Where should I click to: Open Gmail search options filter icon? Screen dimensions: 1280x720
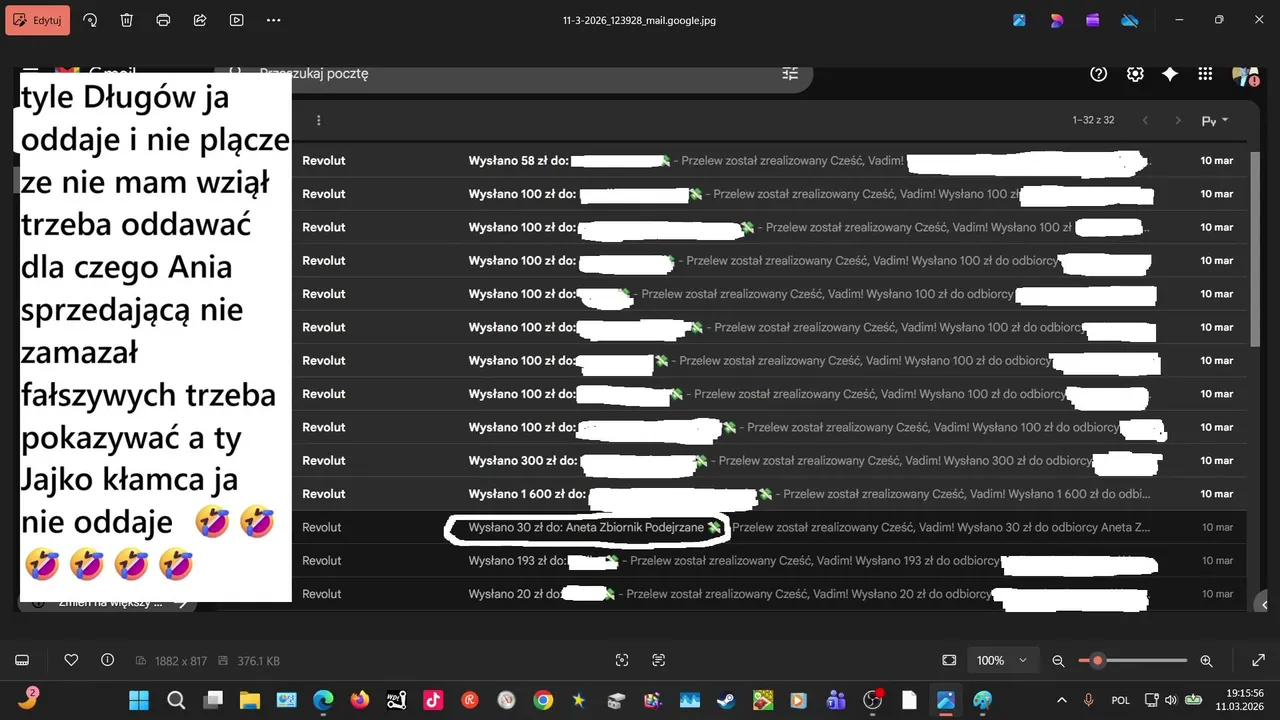pyautogui.click(x=790, y=74)
